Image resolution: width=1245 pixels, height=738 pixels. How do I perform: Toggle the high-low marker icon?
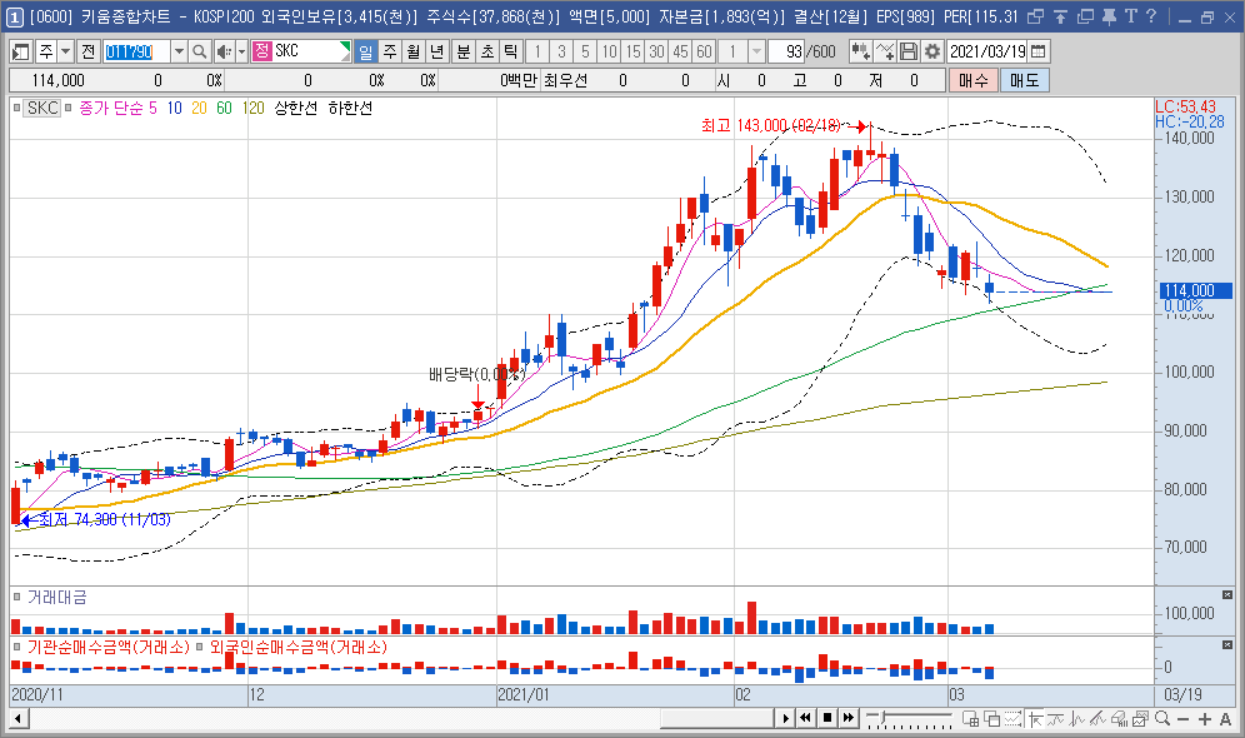[x=1035, y=718]
